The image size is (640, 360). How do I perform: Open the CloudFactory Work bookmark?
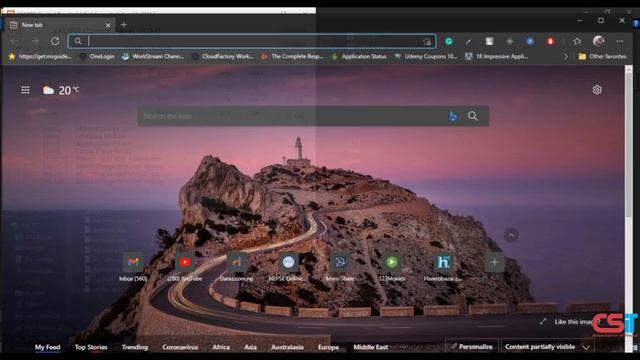click(223, 56)
